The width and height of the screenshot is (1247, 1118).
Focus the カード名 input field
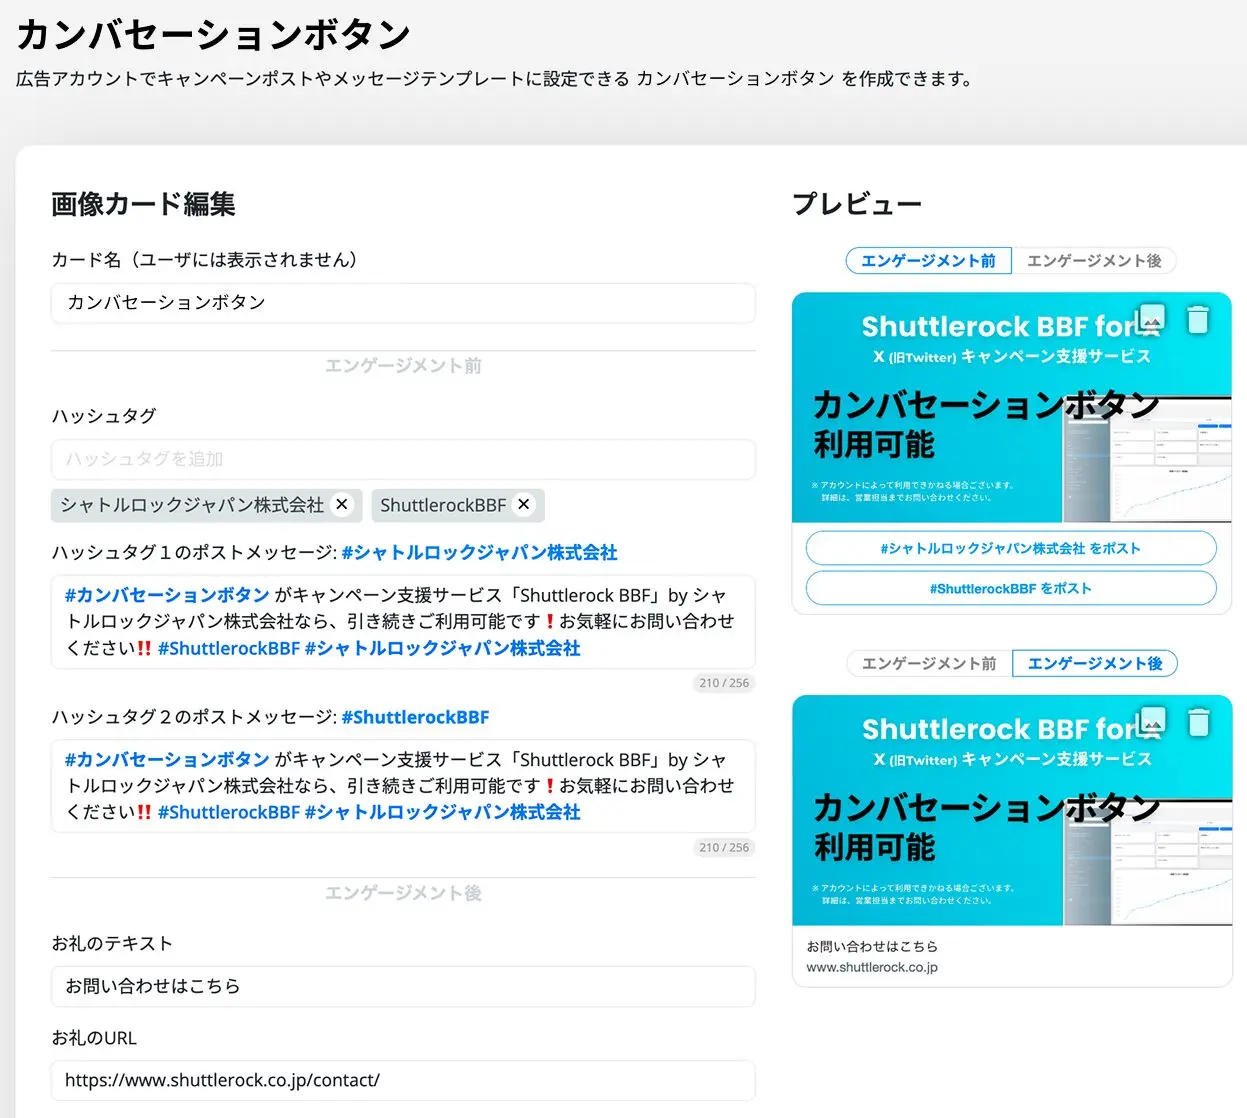click(x=403, y=303)
